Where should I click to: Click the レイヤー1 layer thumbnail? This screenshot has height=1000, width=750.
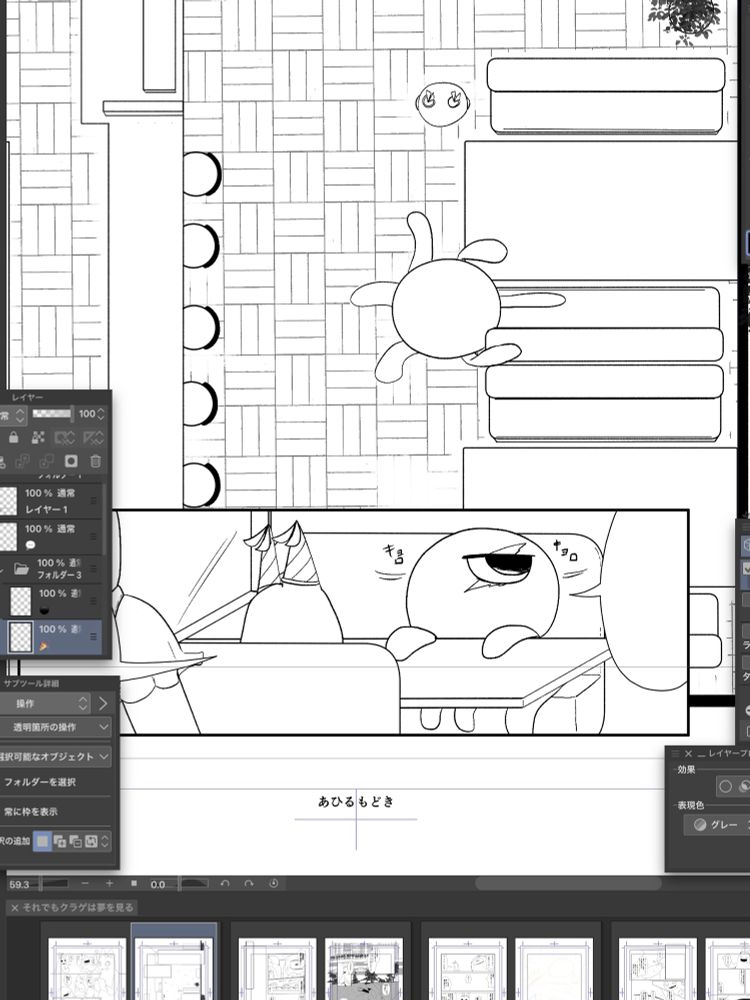[8, 501]
